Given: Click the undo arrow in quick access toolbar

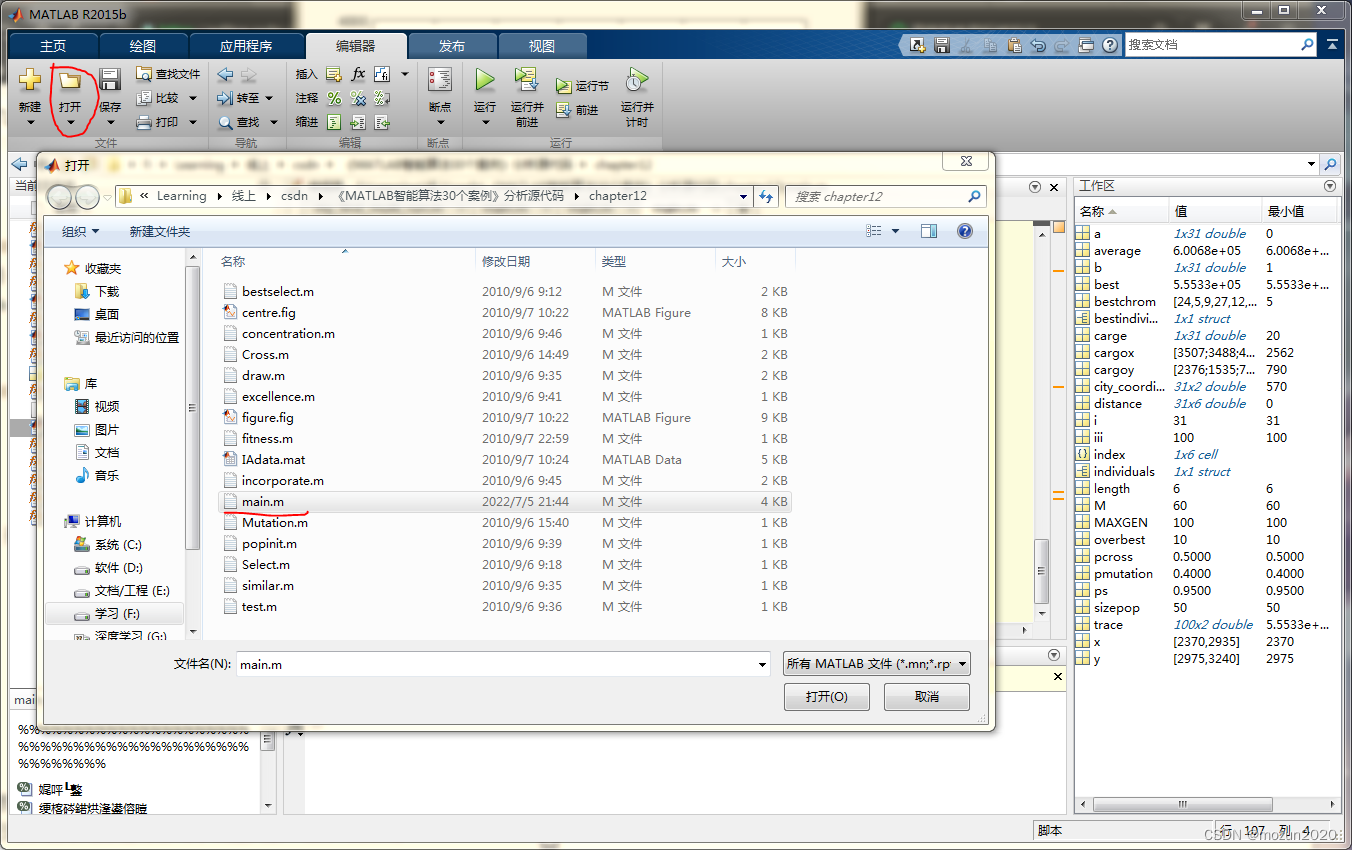Looking at the screenshot, I should pyautogui.click(x=1038, y=45).
